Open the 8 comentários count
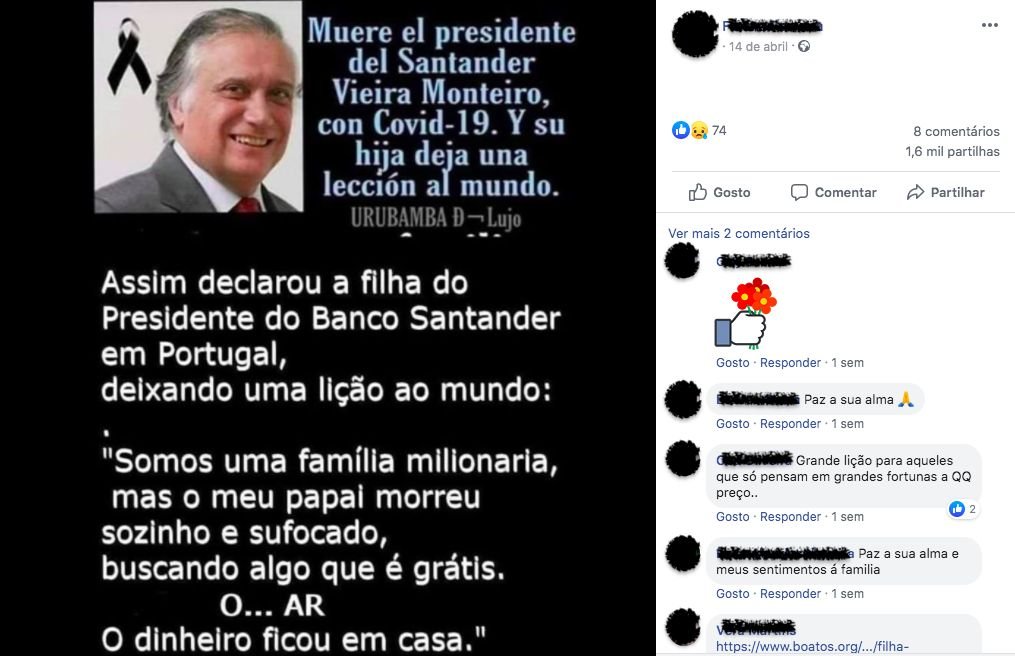The width and height of the screenshot is (1015, 656). 956,131
